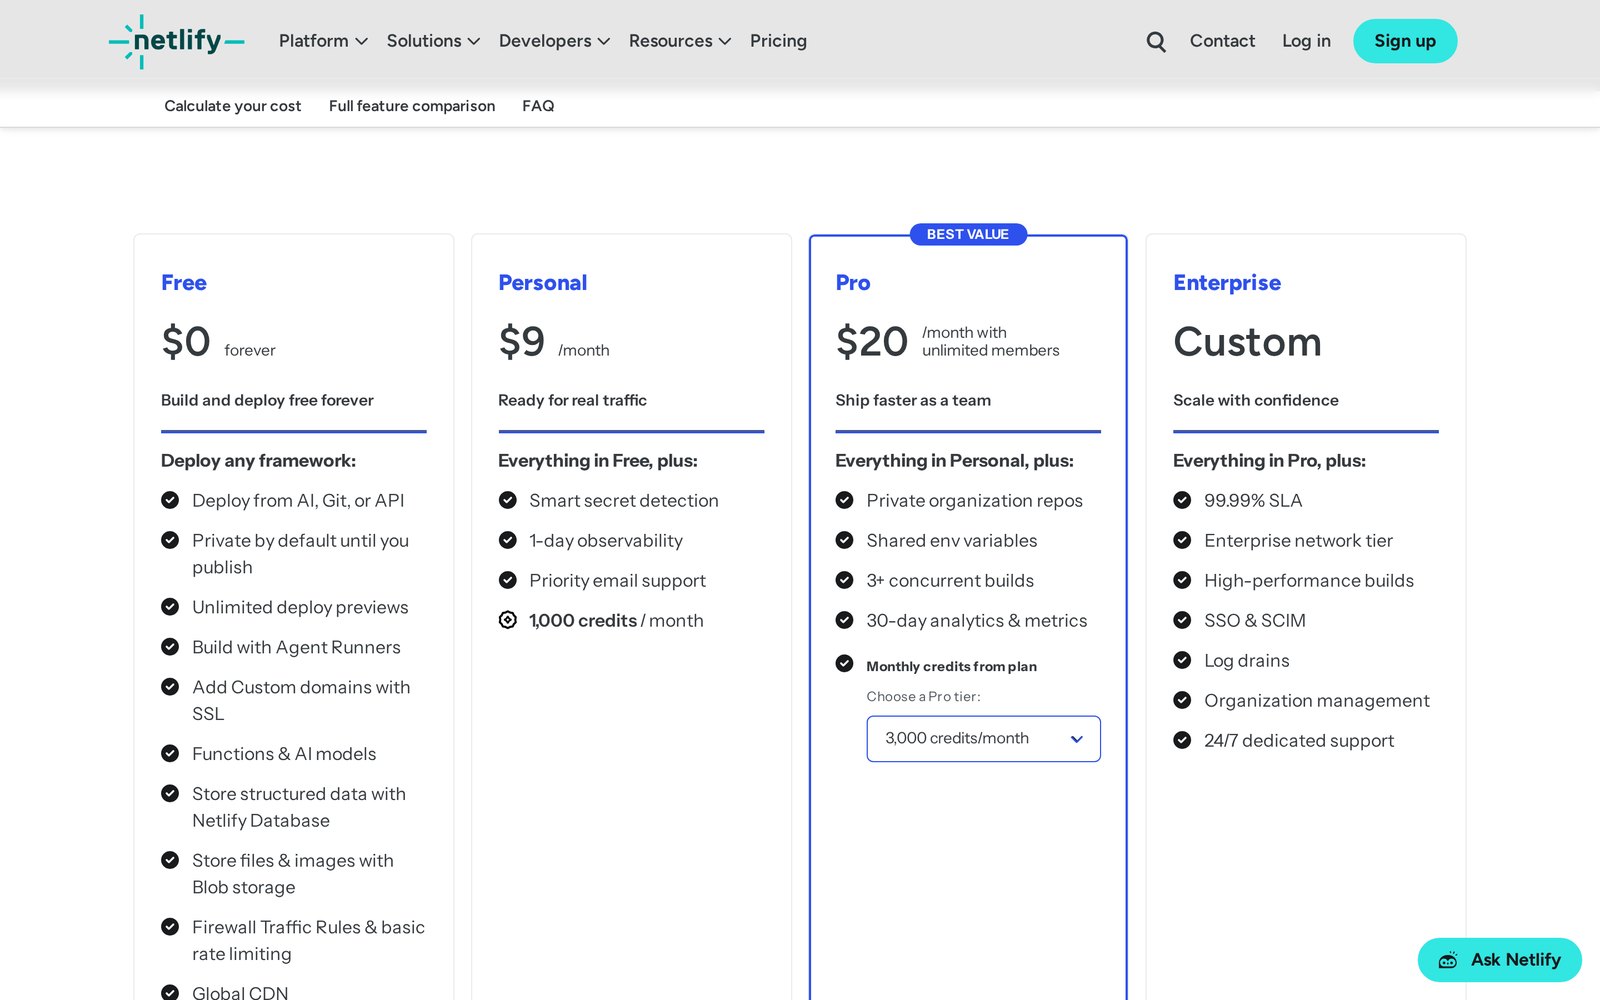This screenshot has height=1000, width=1600.
Task: Click checkmark next to Deploy from AI, Git, or API
Action: click(170, 500)
